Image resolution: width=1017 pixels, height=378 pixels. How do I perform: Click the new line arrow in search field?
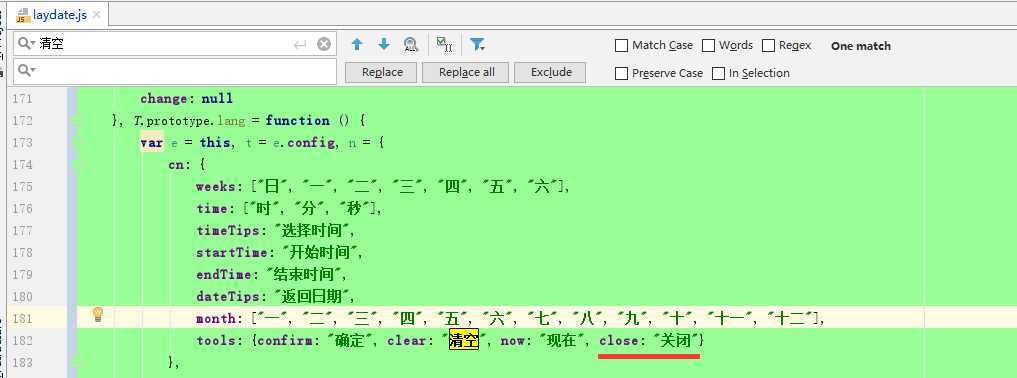[300, 44]
